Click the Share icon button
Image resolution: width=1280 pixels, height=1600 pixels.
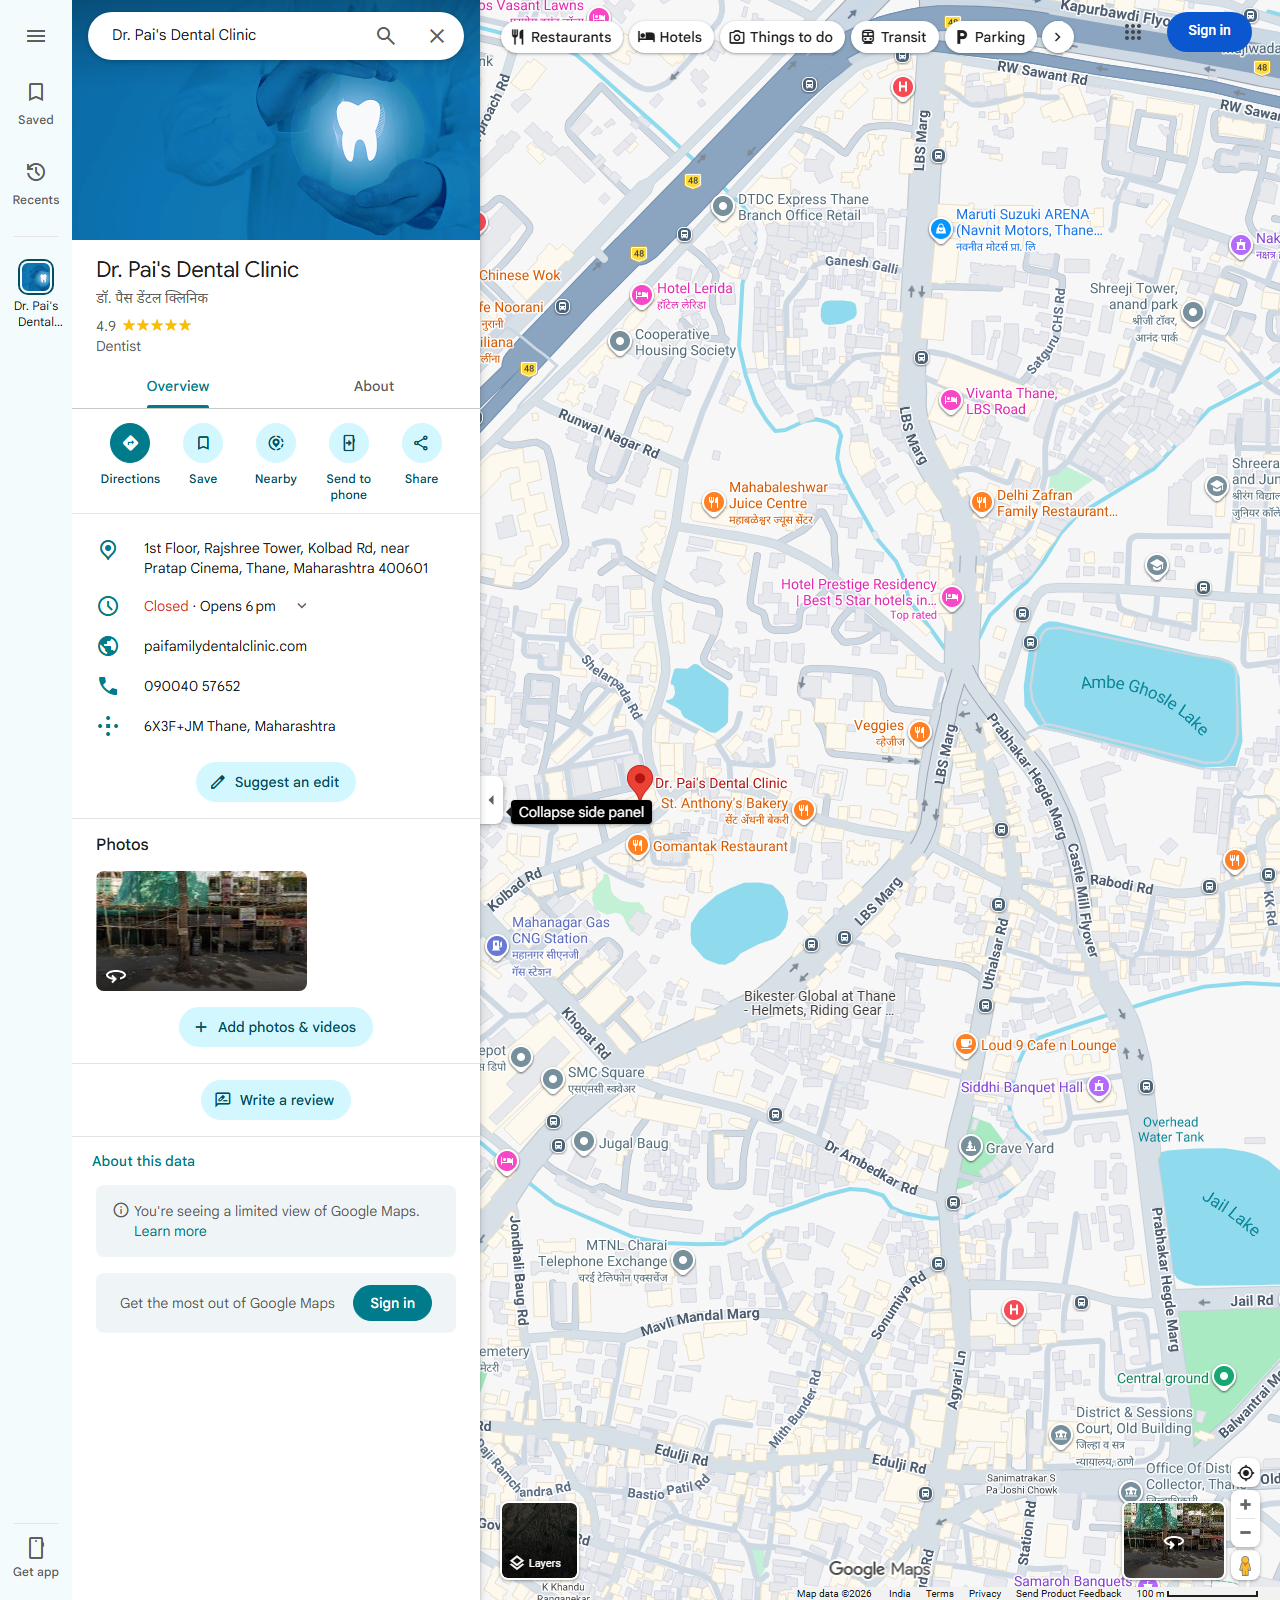(x=421, y=443)
